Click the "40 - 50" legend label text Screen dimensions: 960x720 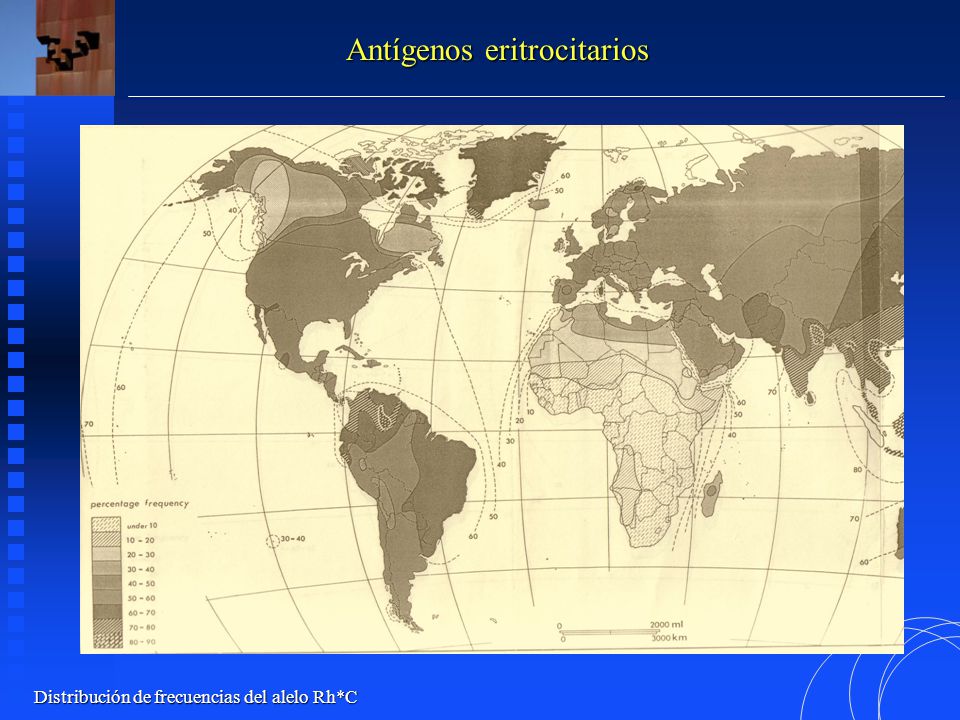pyautogui.click(x=141, y=583)
